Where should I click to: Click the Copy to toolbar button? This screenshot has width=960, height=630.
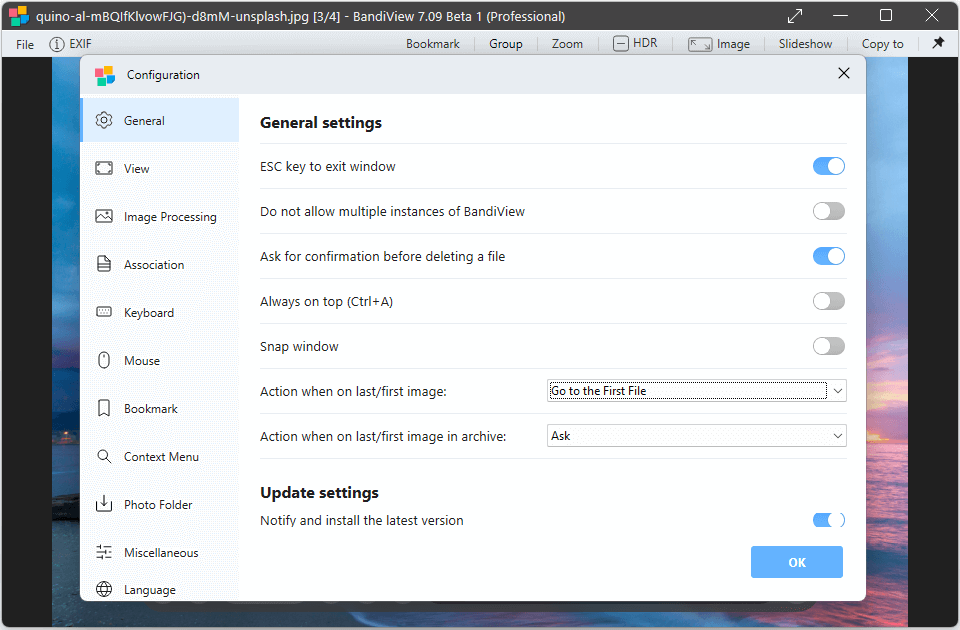[x=882, y=44]
